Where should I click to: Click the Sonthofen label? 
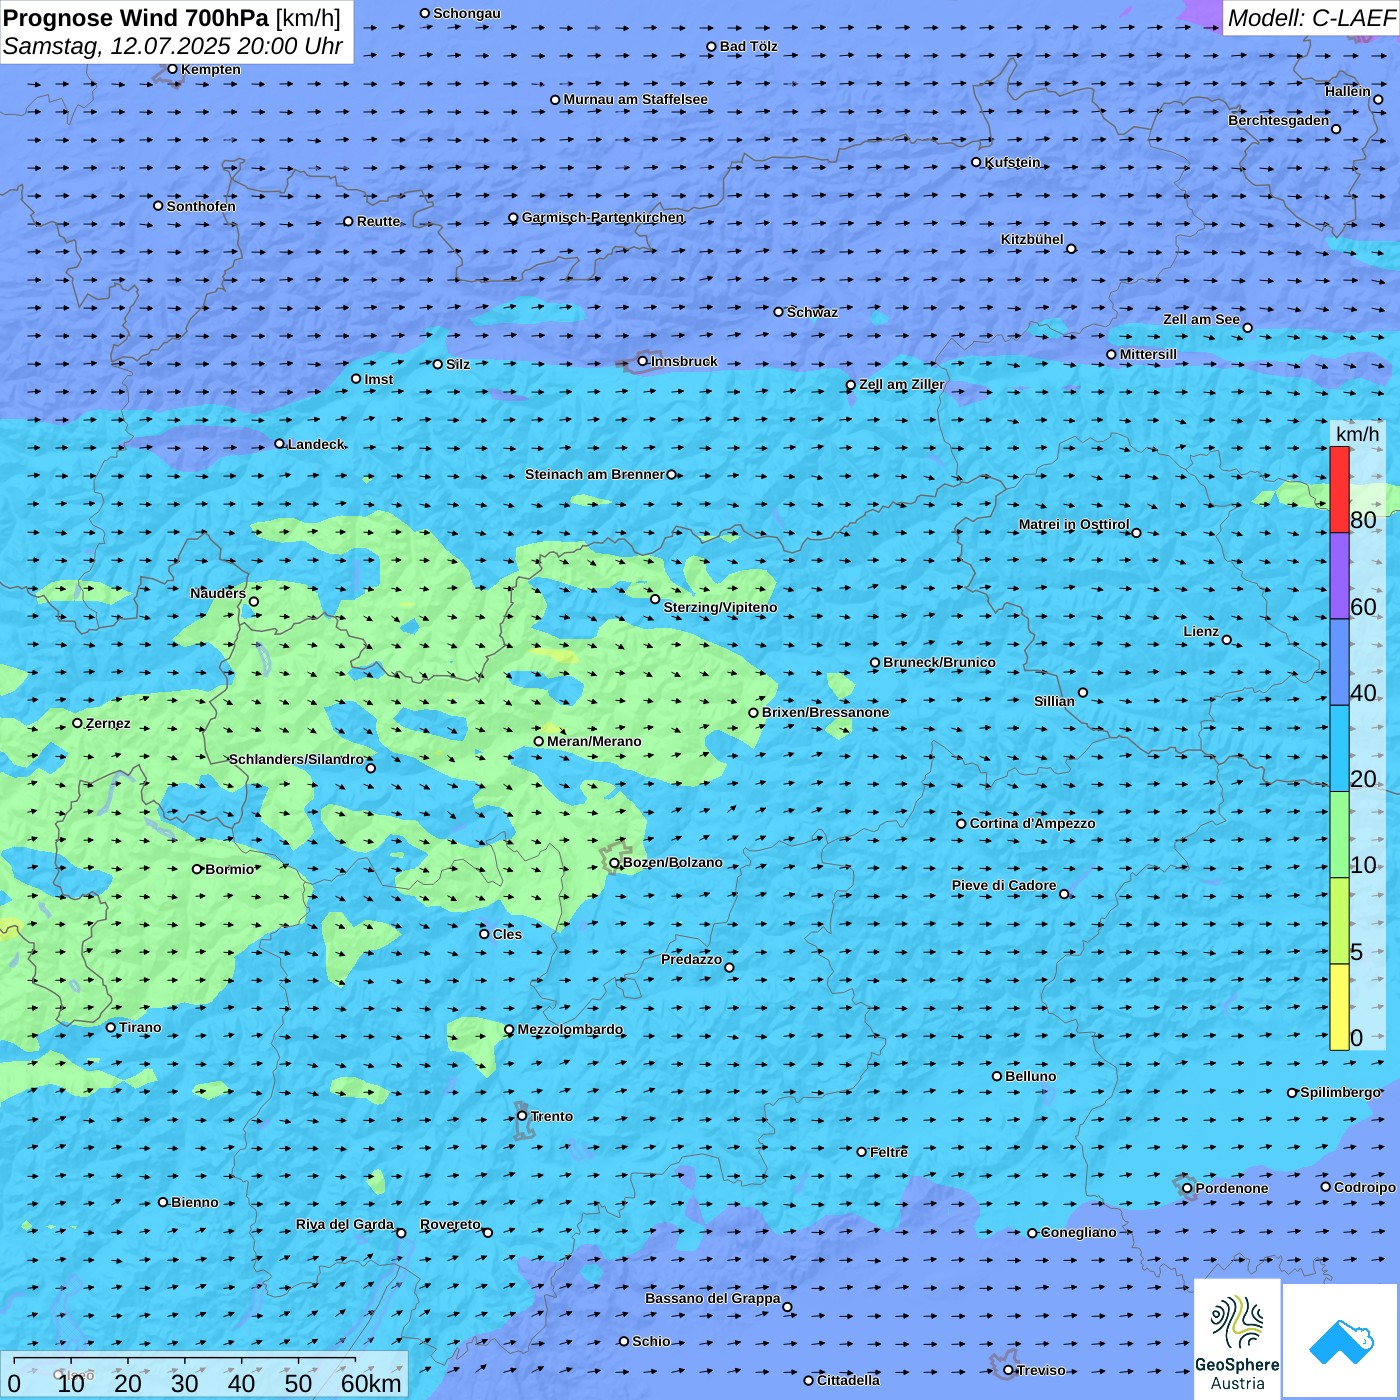[x=201, y=206]
